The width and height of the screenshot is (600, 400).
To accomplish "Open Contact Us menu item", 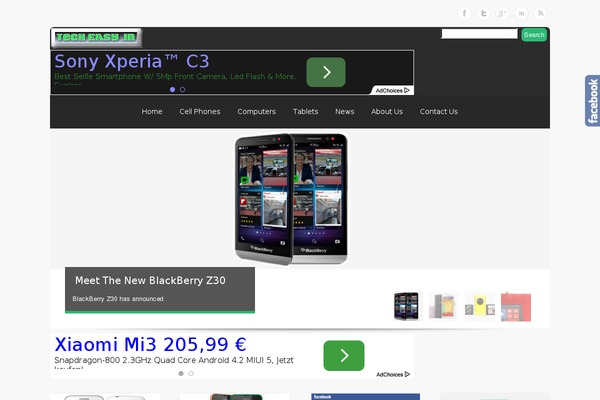I will point(439,111).
